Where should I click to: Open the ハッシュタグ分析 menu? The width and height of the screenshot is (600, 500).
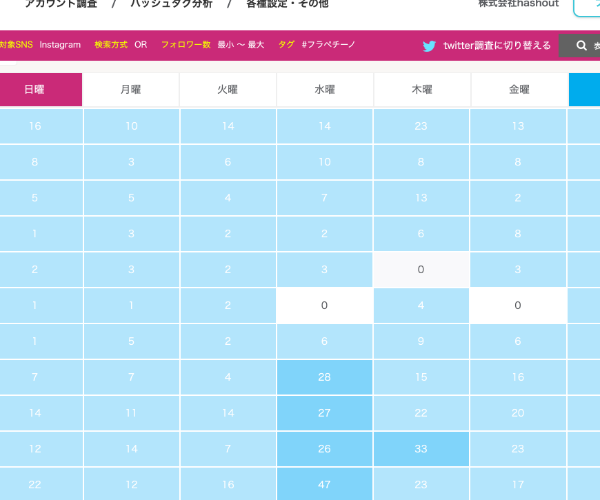[x=171, y=4]
